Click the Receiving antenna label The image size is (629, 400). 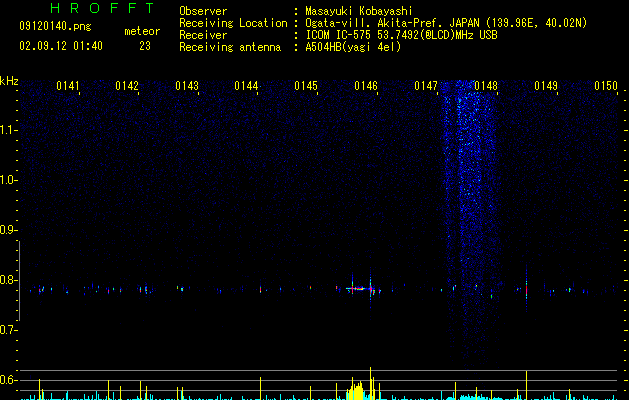pos(230,47)
